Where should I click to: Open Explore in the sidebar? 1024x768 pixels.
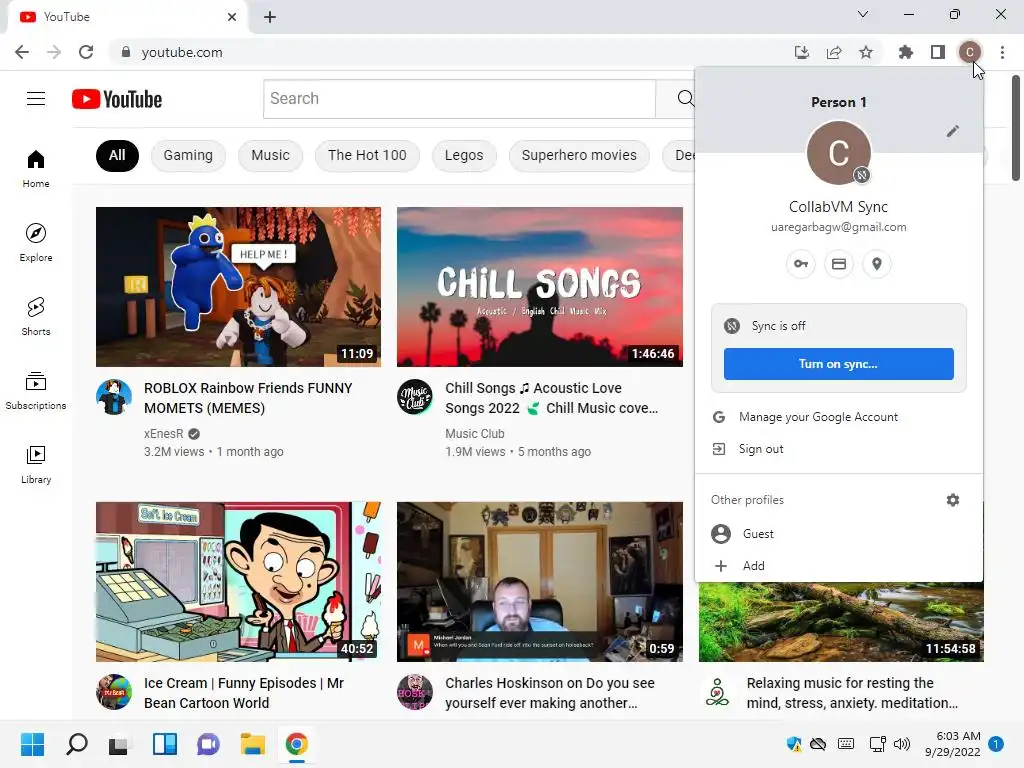coord(36,242)
